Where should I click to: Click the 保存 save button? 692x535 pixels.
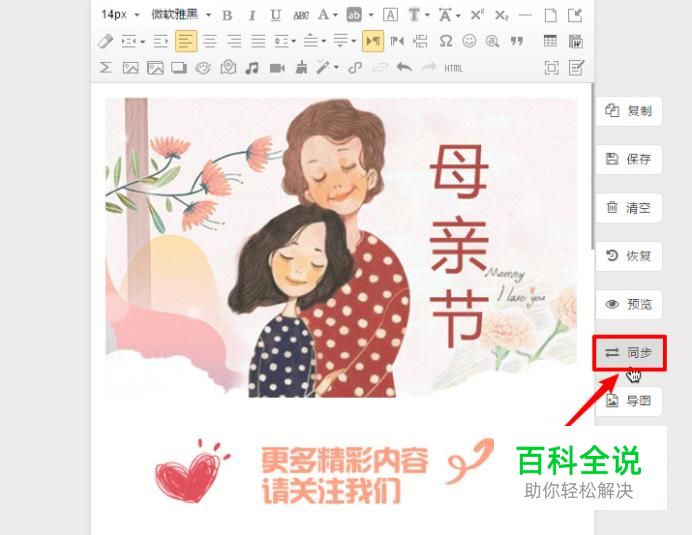pos(629,159)
